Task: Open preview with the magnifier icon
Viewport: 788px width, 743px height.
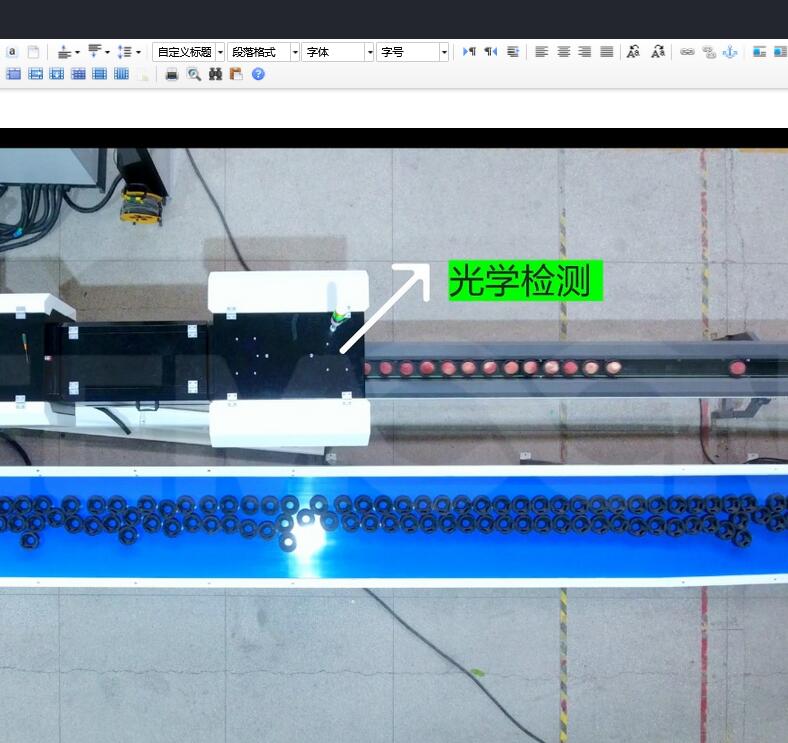Action: (x=193, y=74)
